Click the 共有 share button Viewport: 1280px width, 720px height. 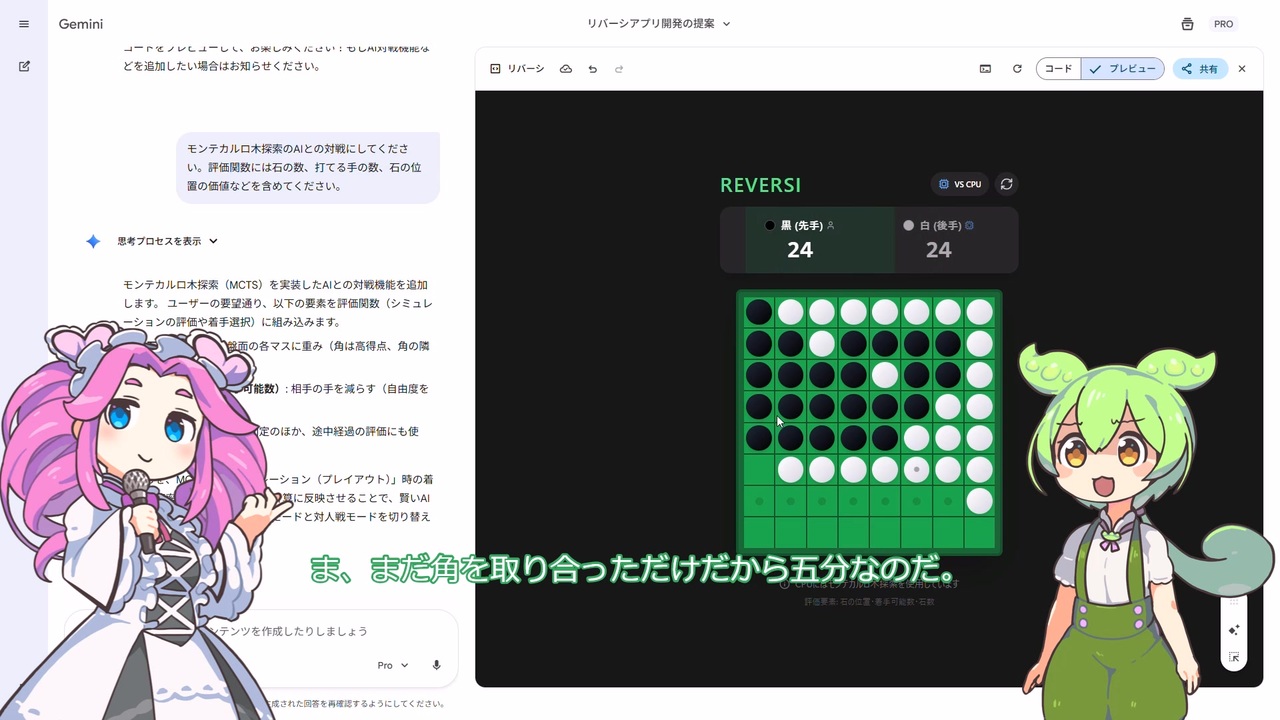[1200, 69]
